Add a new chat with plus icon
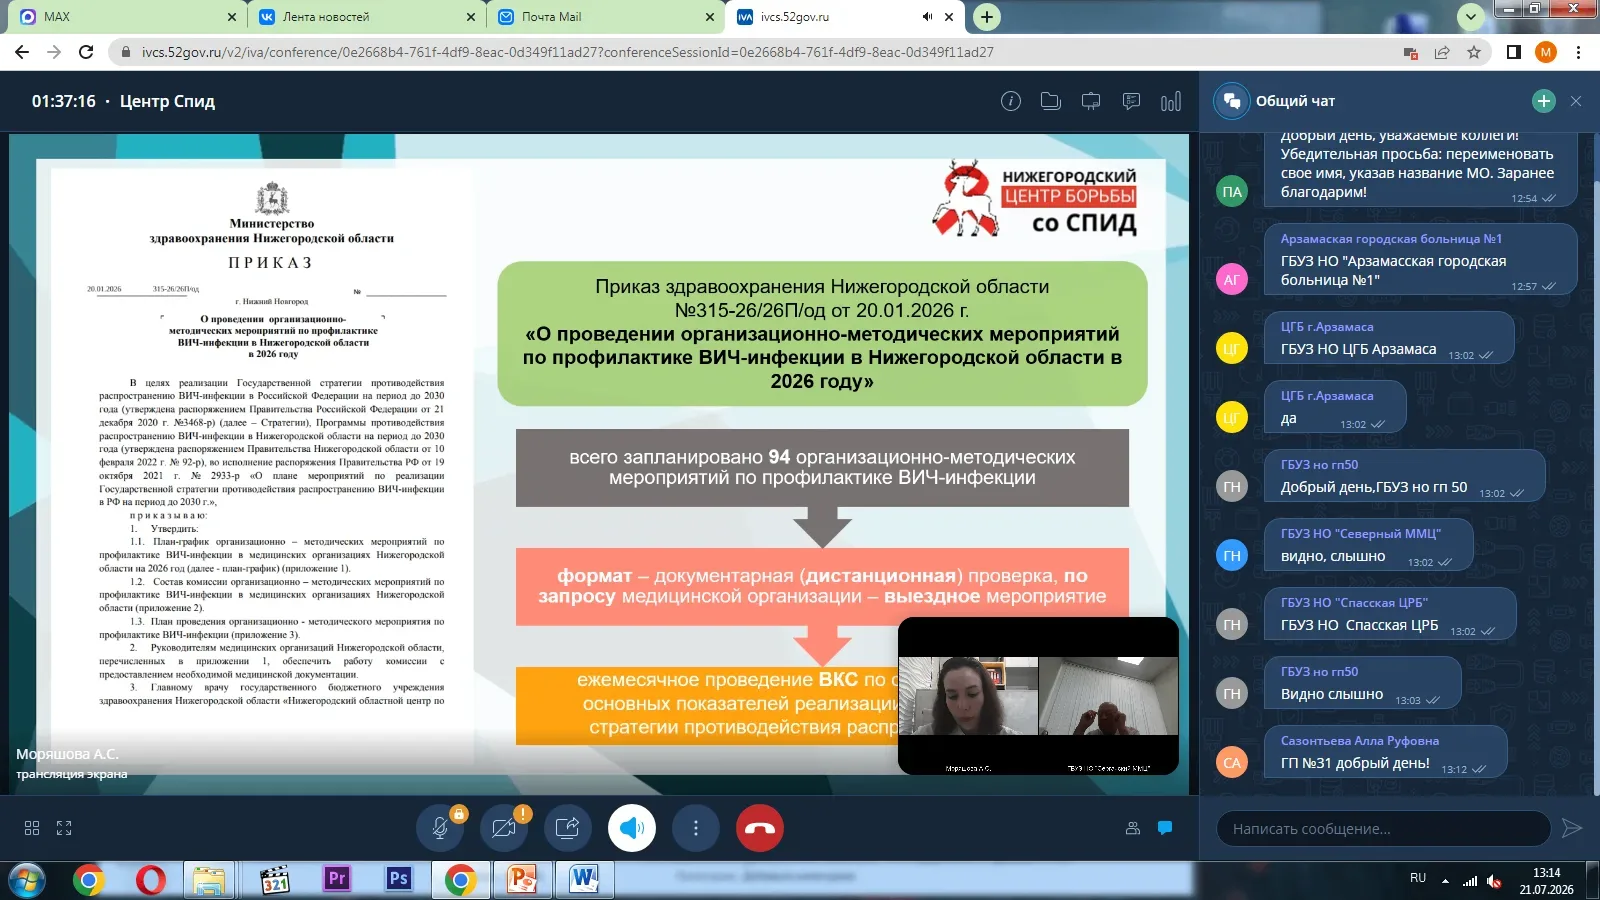Screen dimensions: 1600x900 (1544, 101)
